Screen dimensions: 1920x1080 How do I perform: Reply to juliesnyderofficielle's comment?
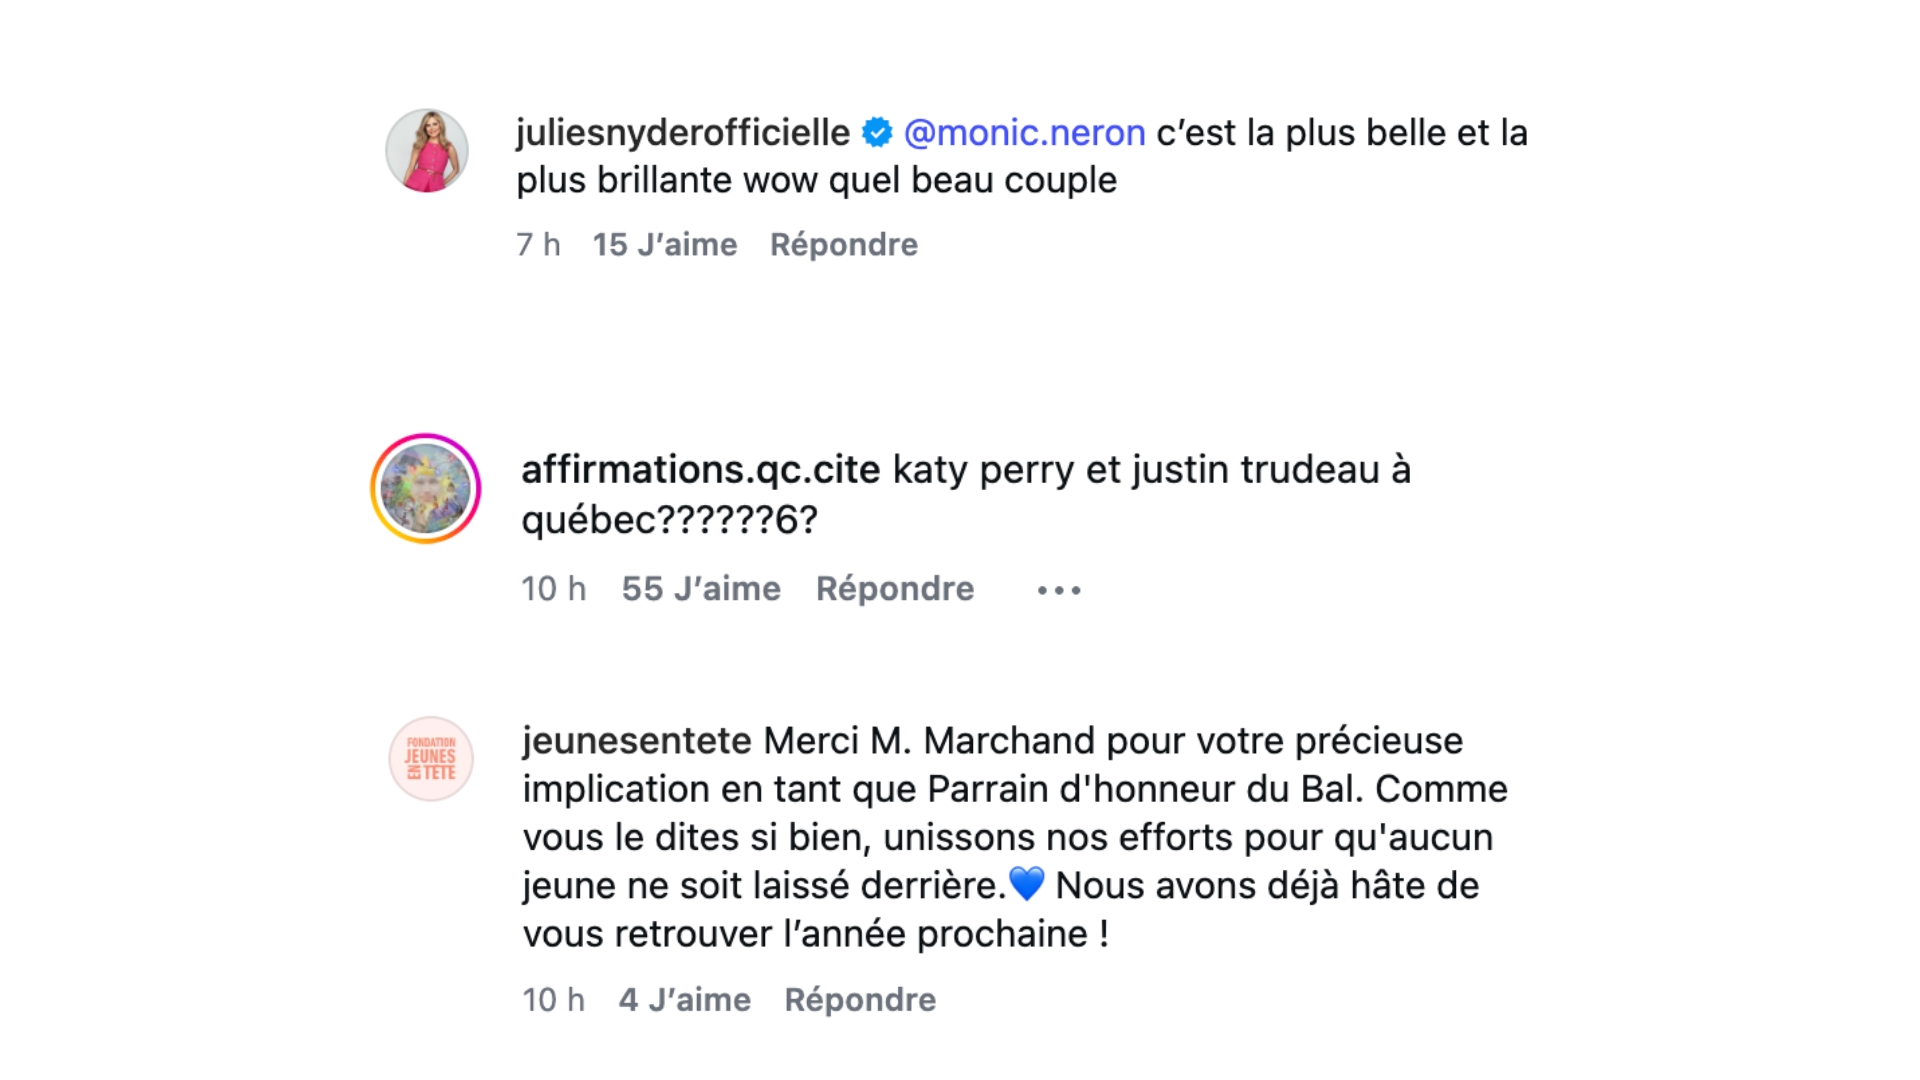[843, 245]
